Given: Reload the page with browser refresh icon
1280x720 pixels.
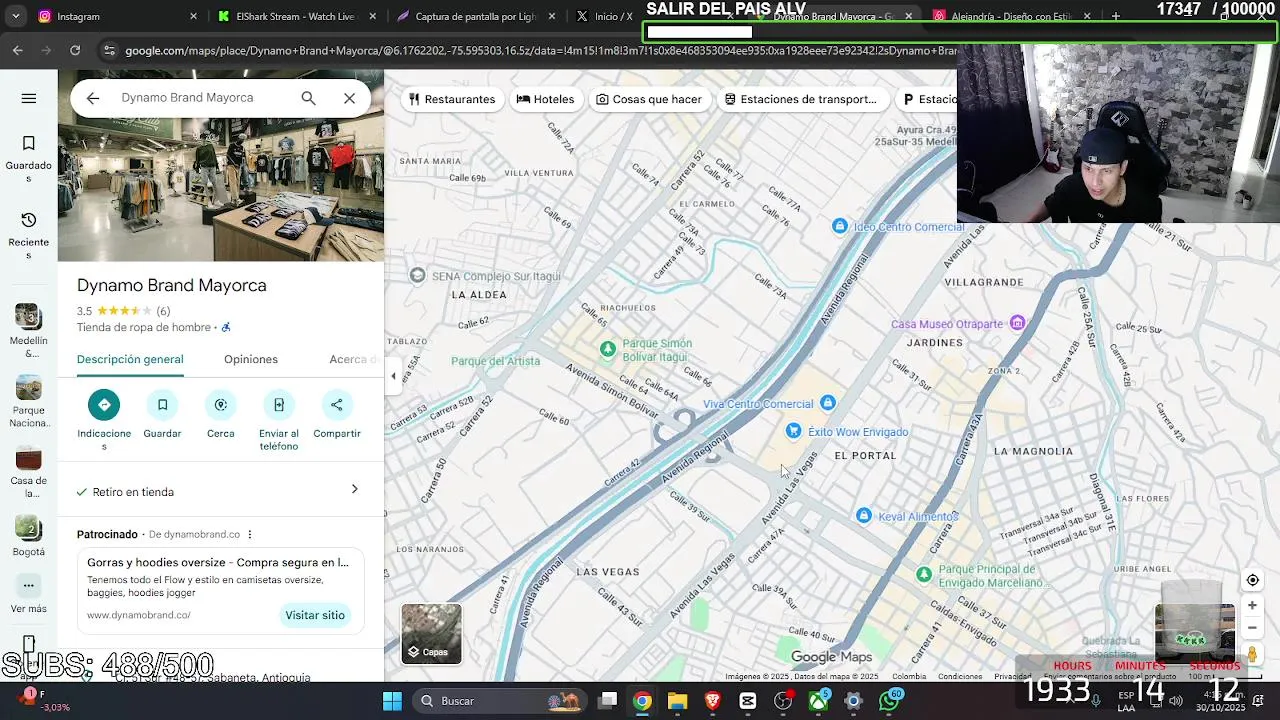Looking at the screenshot, I should 75,50.
